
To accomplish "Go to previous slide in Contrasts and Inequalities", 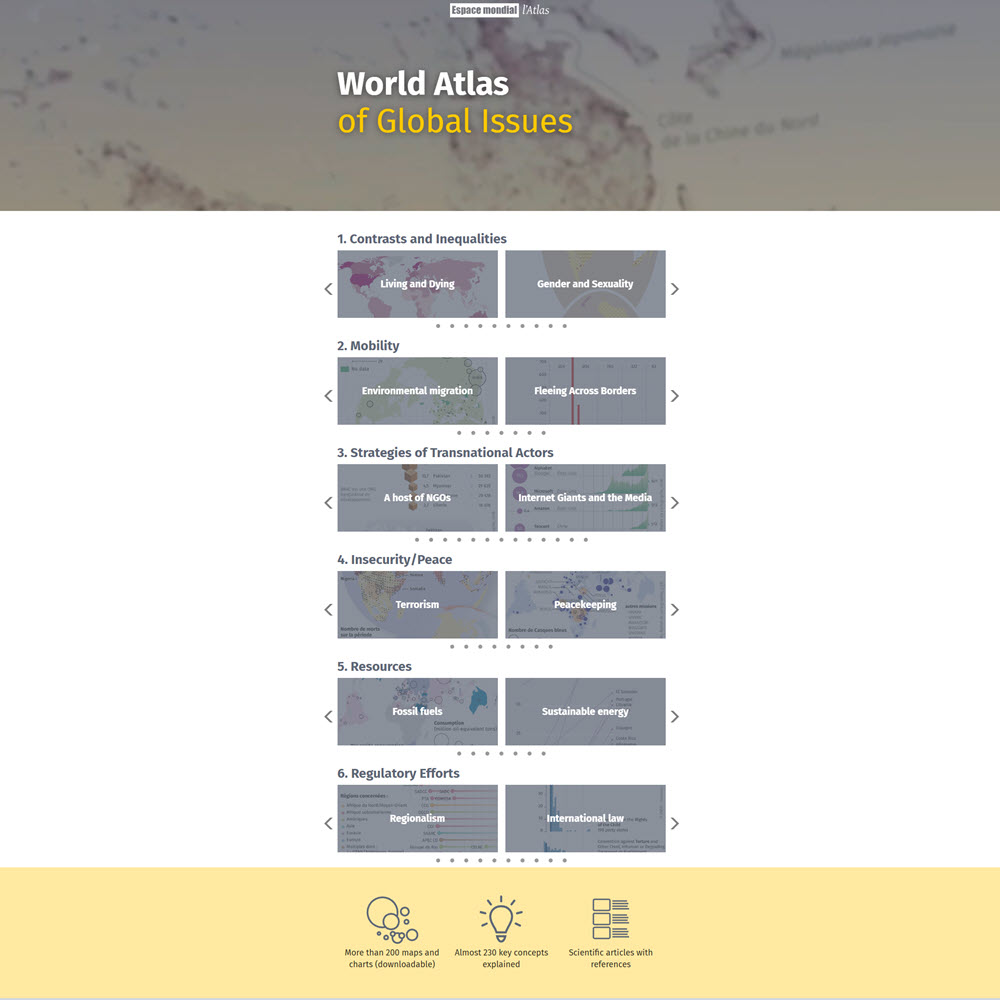I will tap(328, 289).
